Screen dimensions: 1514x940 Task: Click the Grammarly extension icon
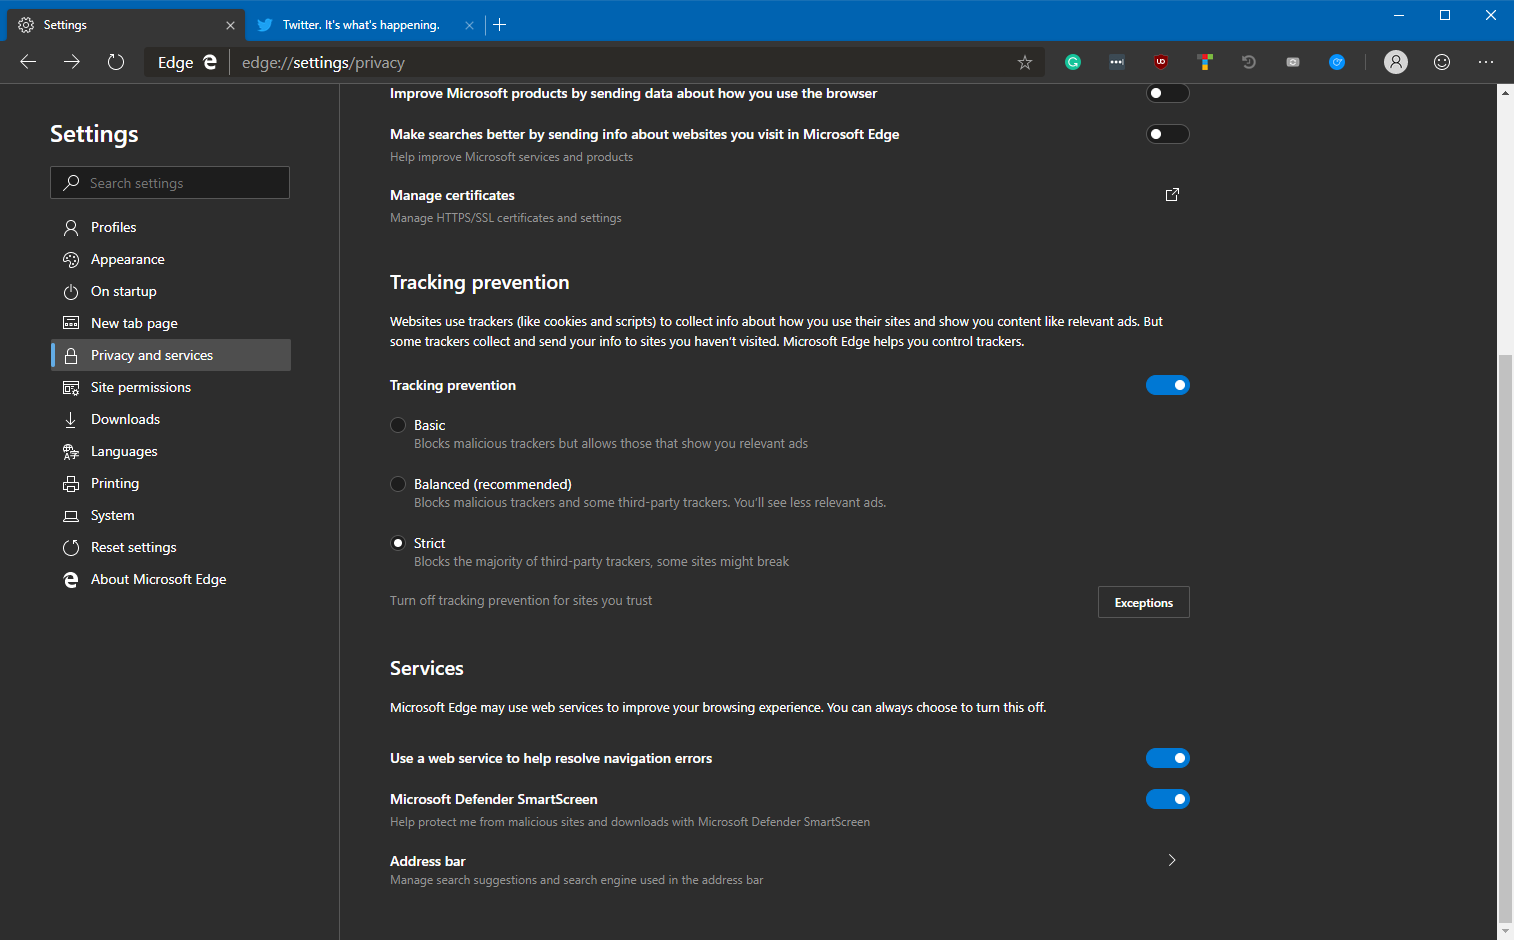pyautogui.click(x=1073, y=62)
